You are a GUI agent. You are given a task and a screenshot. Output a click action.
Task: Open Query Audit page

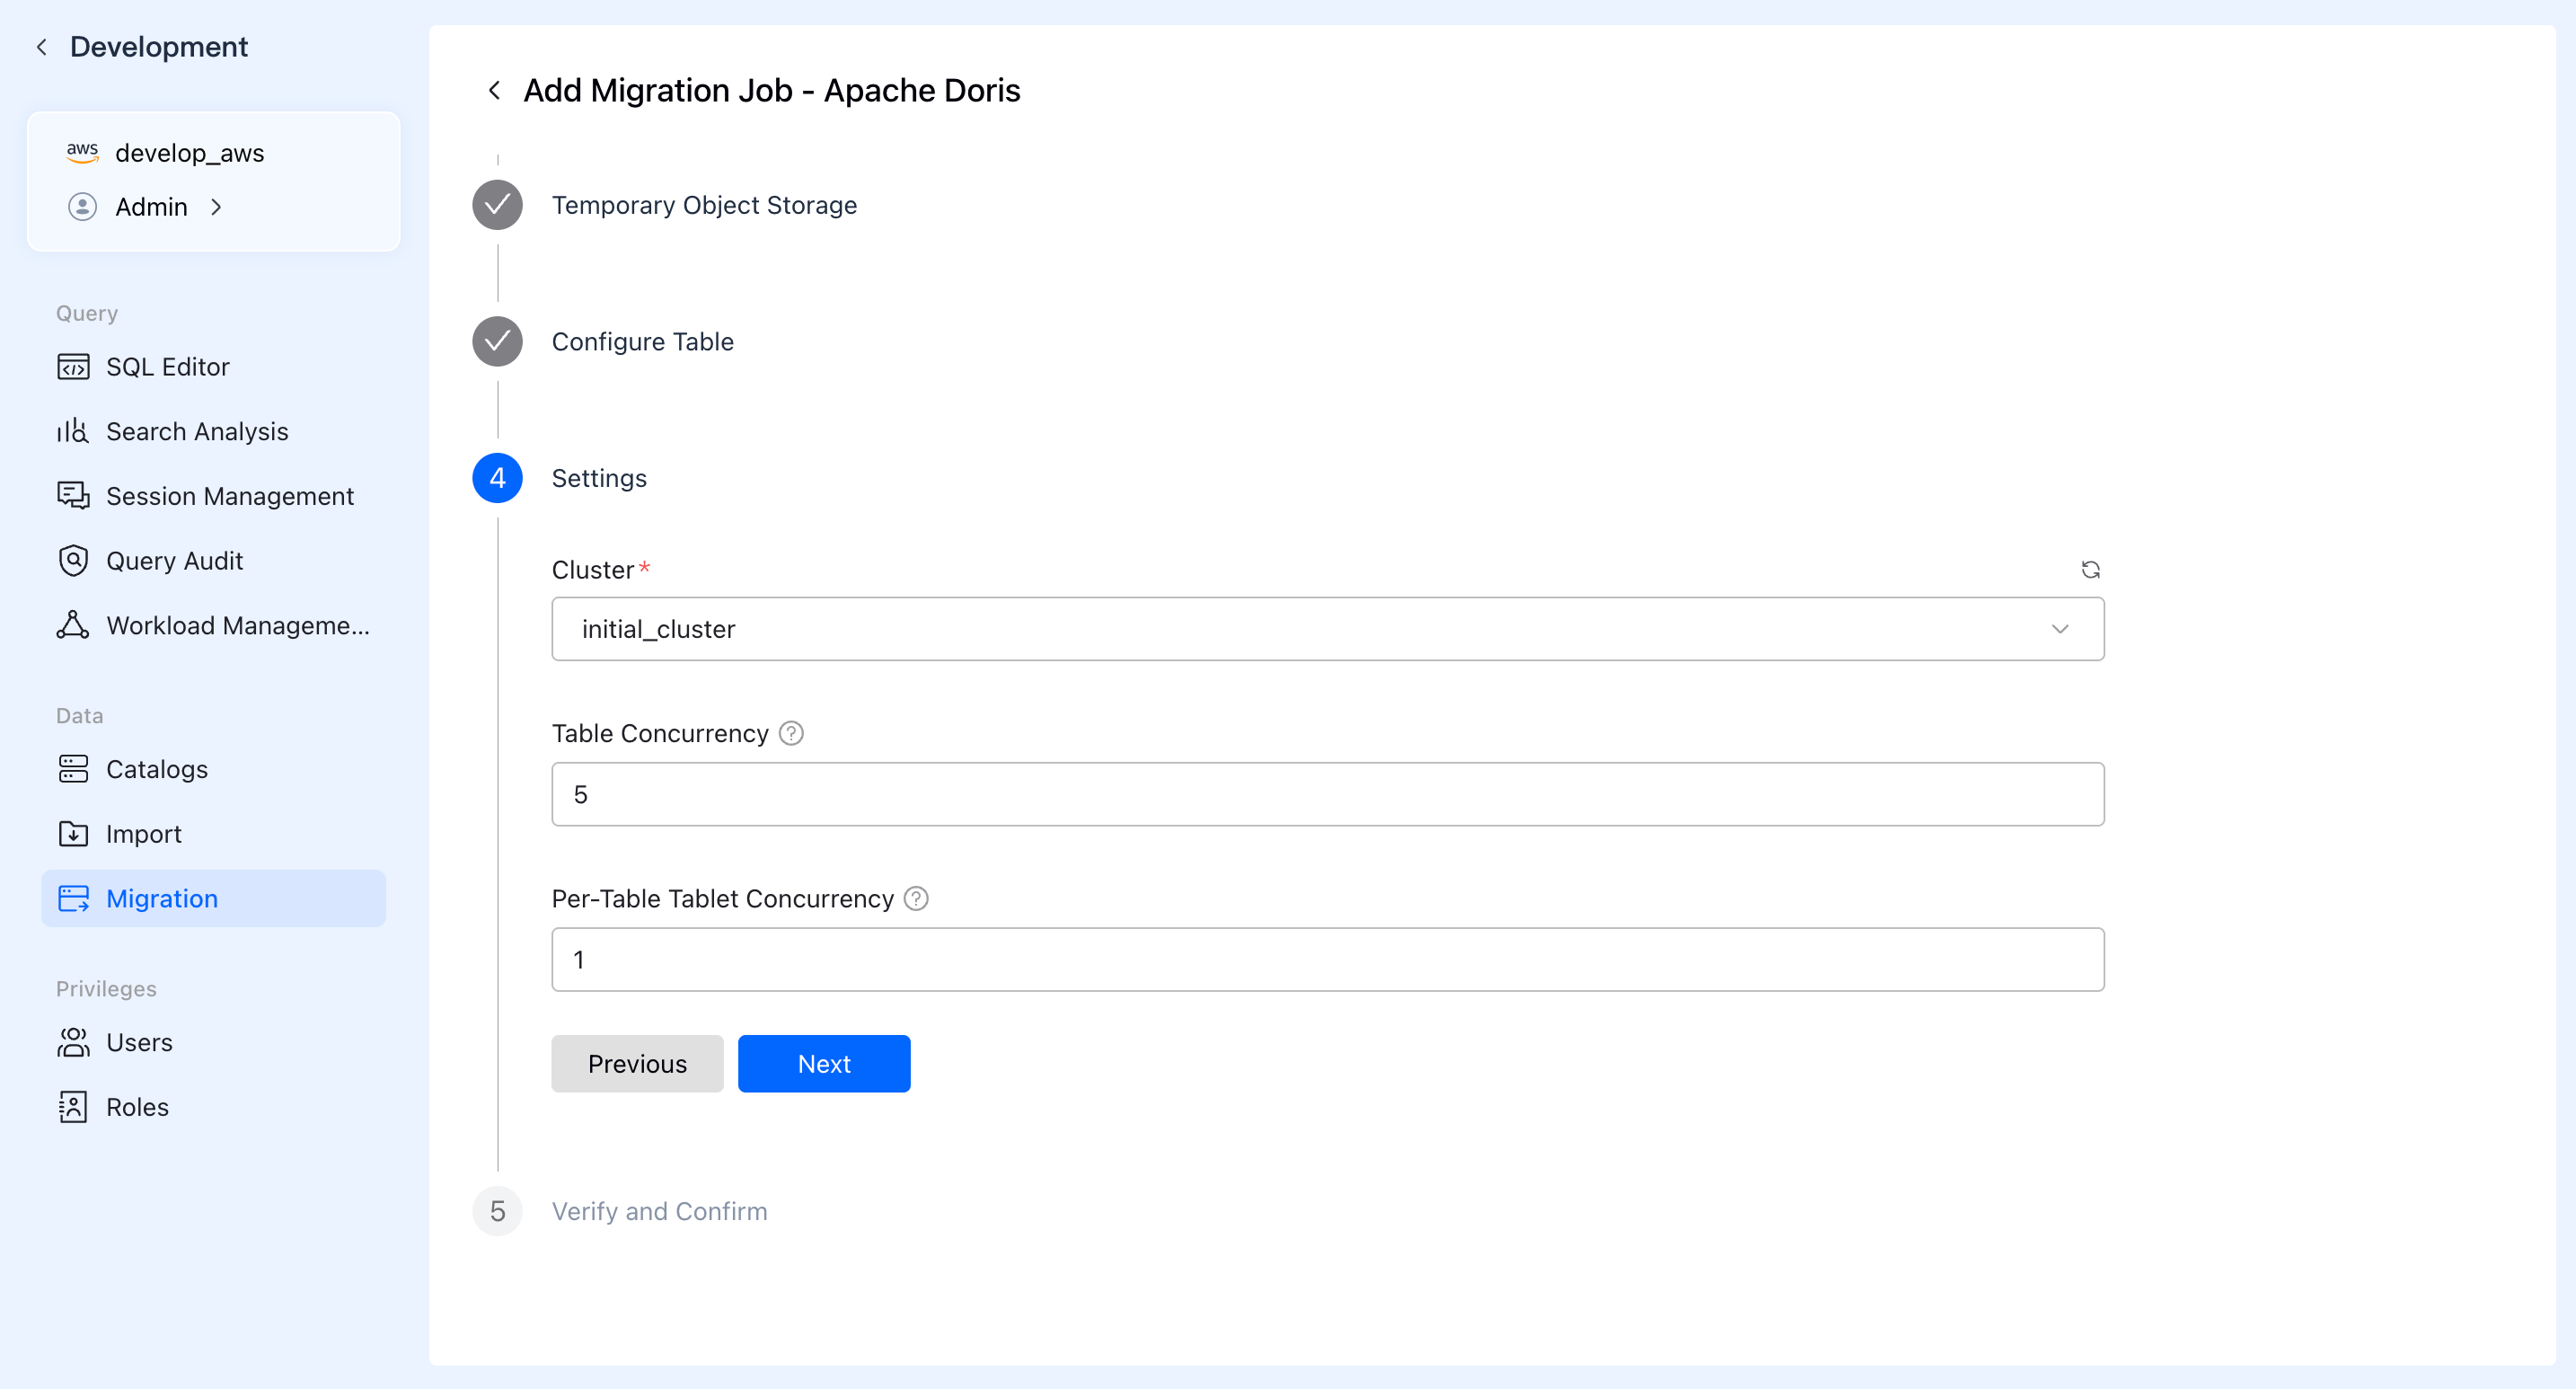point(174,561)
